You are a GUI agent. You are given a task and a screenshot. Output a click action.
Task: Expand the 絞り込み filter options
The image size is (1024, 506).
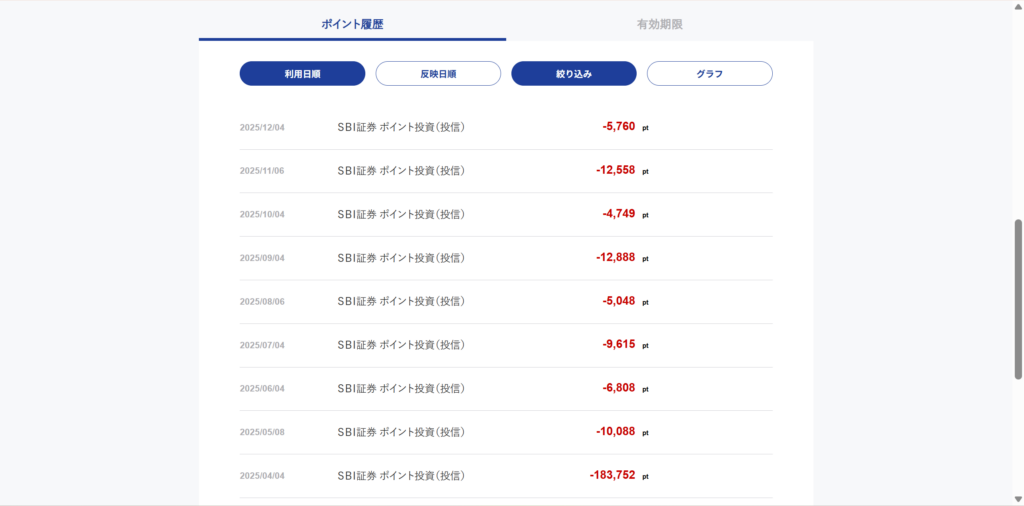574,74
